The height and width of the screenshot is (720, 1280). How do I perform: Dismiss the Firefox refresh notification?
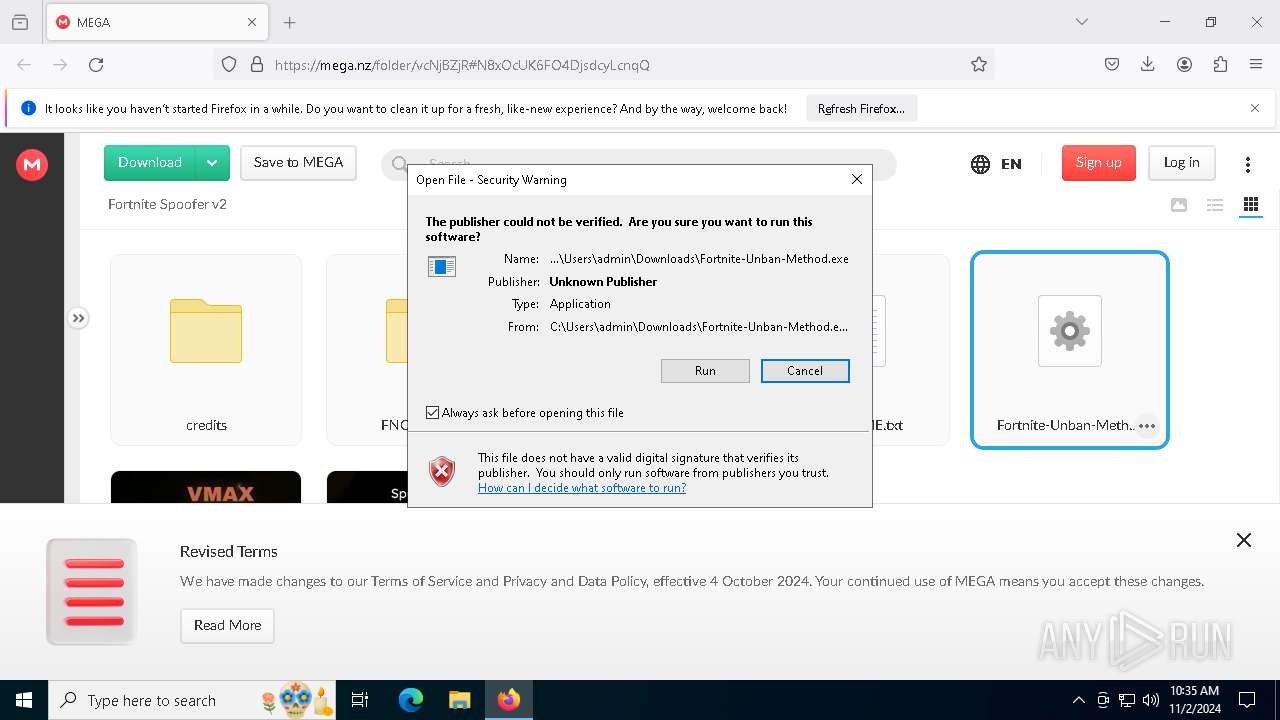click(x=1255, y=108)
